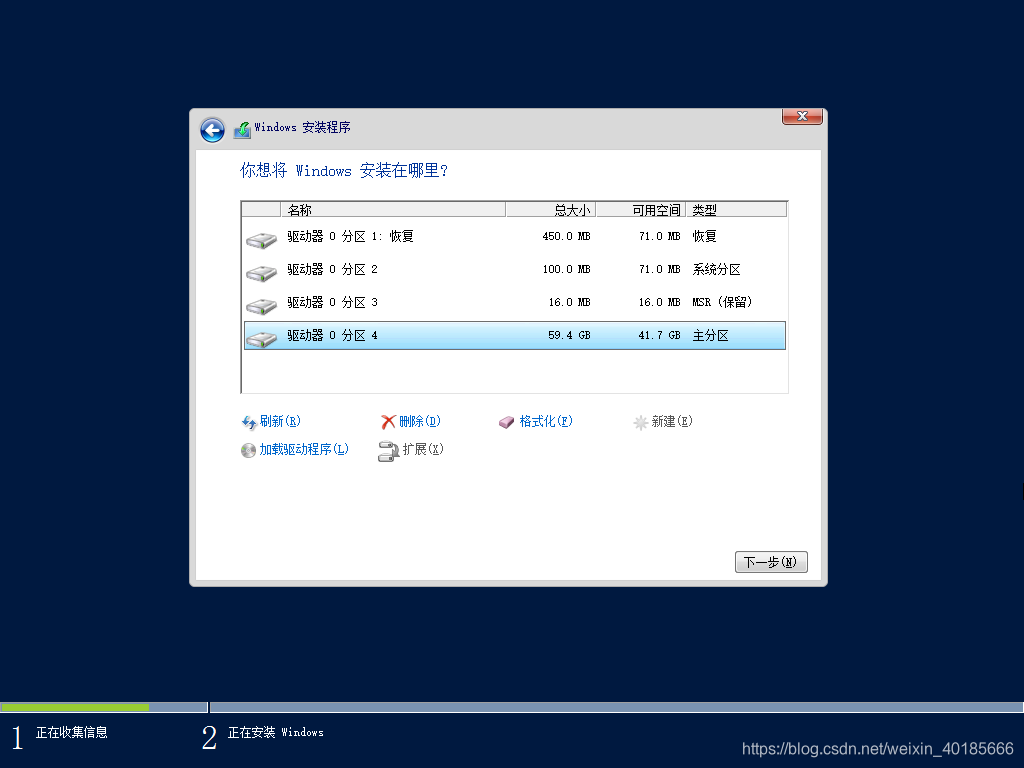Screen dimensions: 1024x768
Task: Click the Windows Setup title icon
Action: 242,129
